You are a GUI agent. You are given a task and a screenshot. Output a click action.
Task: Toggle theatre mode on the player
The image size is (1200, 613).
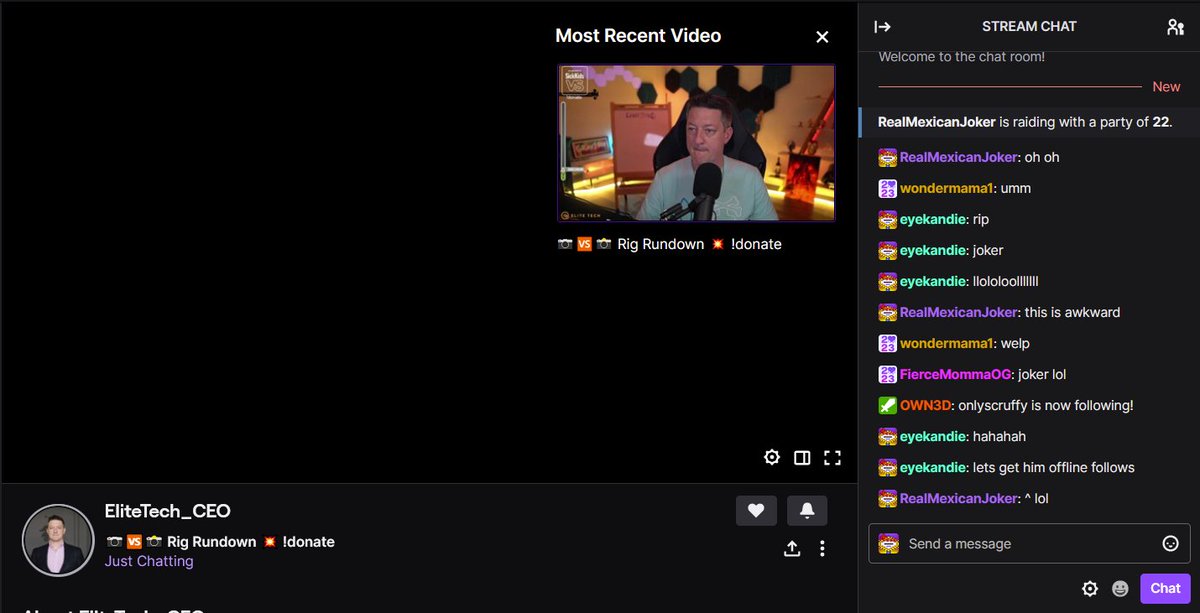click(802, 457)
